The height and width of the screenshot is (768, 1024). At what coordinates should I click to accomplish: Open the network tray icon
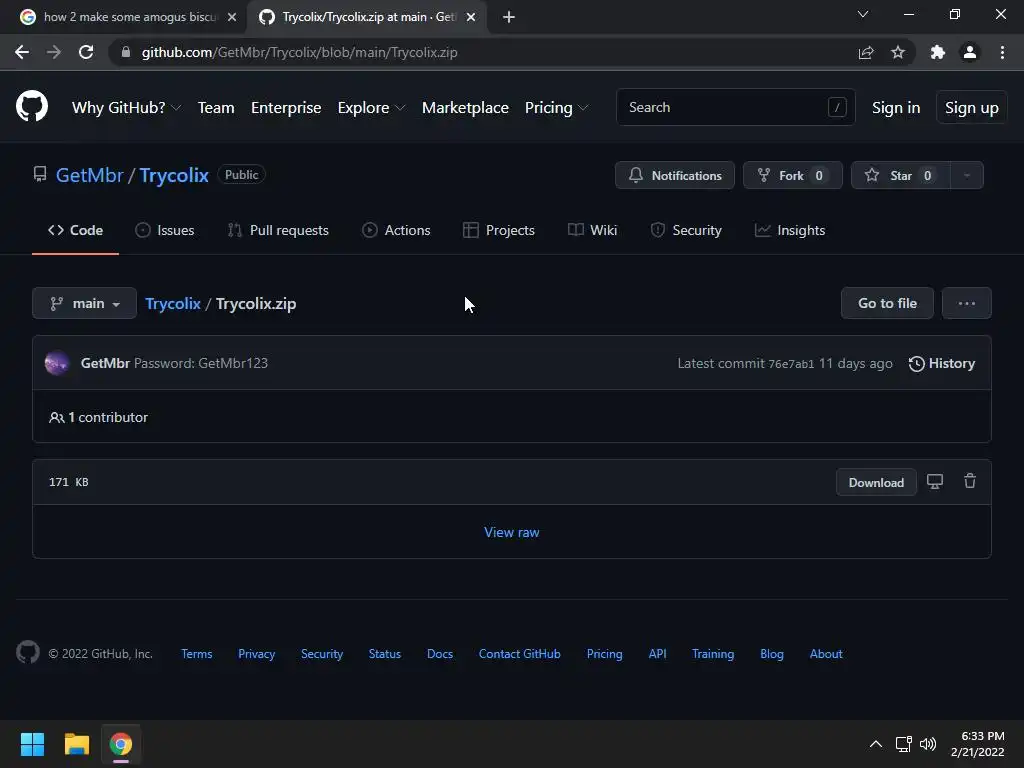pyautogui.click(x=904, y=744)
